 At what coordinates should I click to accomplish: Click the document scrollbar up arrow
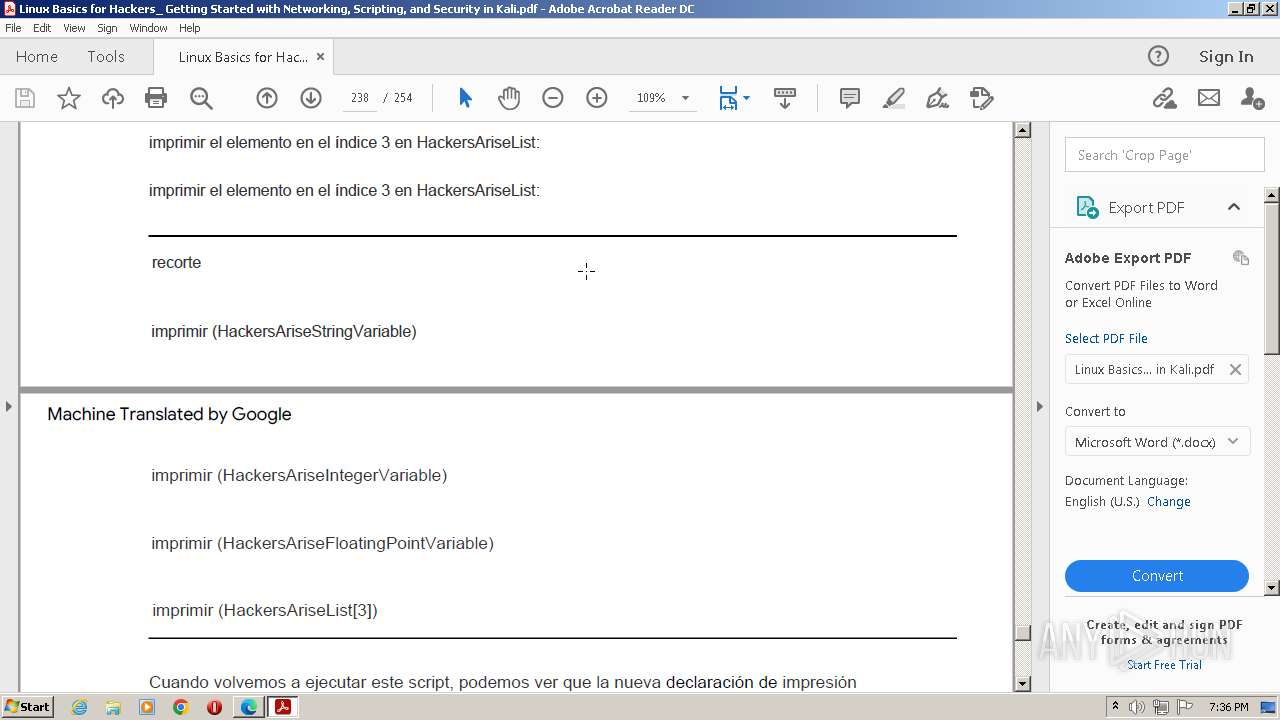(x=1022, y=130)
